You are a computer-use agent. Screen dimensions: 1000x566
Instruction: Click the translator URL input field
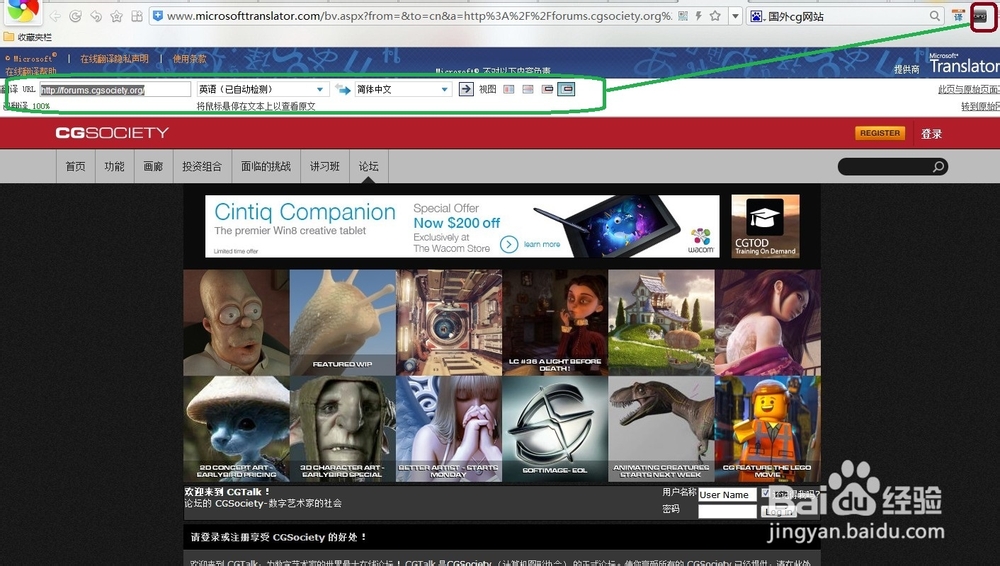pos(115,89)
